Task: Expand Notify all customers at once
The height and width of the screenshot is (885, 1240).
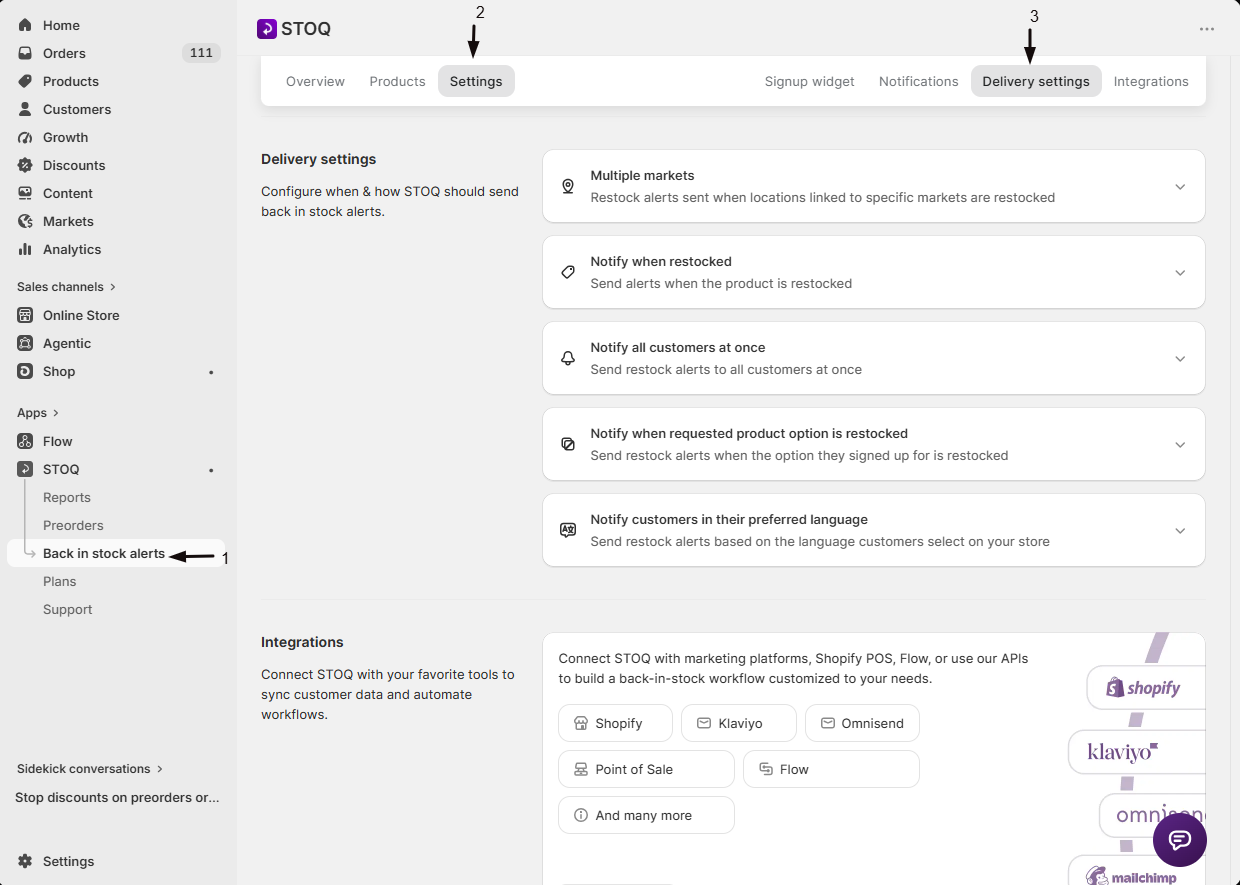Action: 1180,359
